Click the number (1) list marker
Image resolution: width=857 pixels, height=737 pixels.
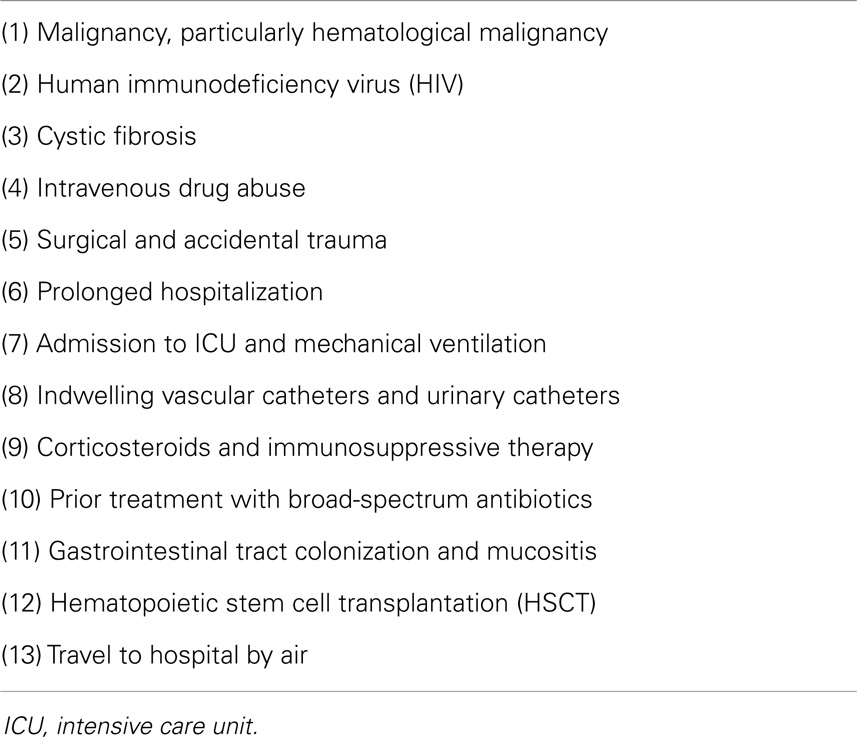point(15,33)
